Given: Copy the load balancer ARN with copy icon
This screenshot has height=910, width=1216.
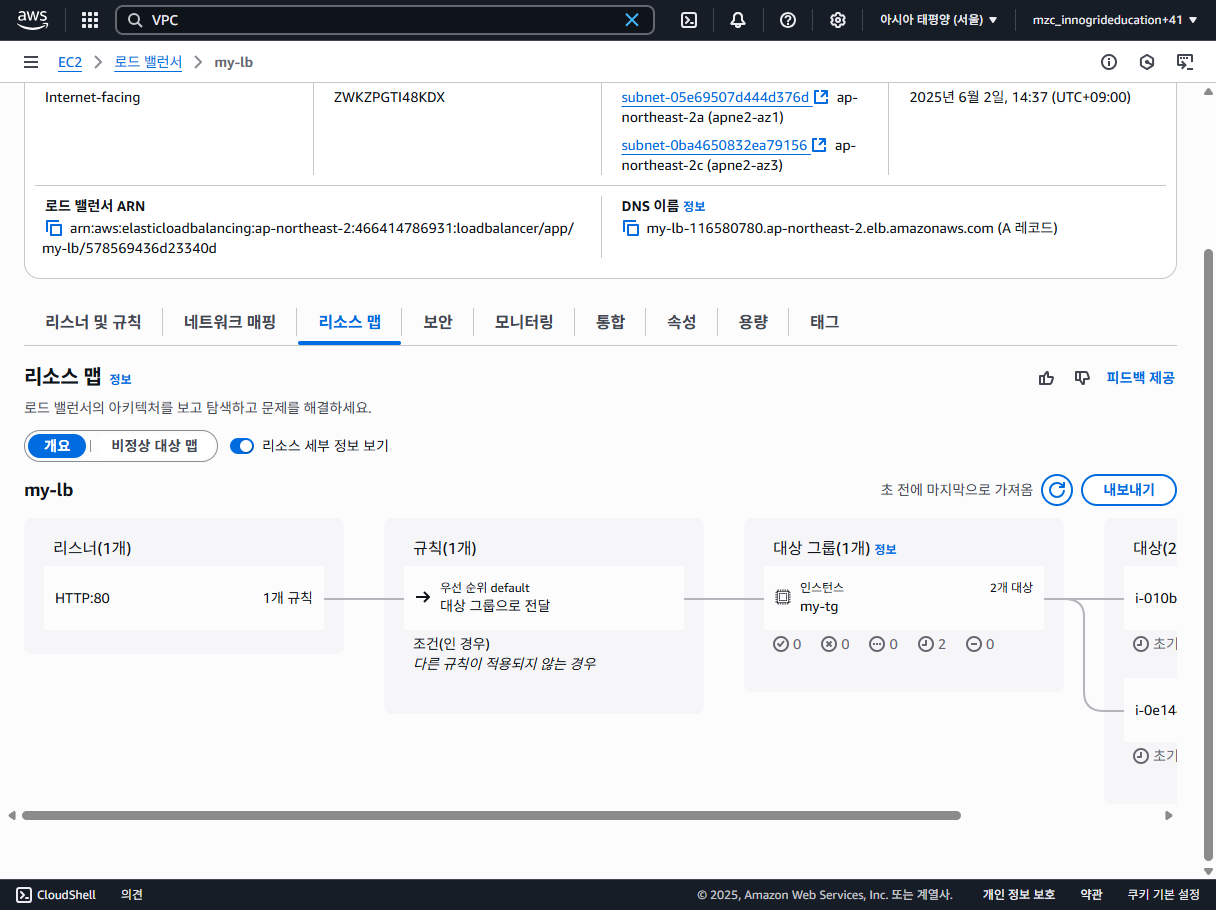Looking at the screenshot, I should [54, 228].
